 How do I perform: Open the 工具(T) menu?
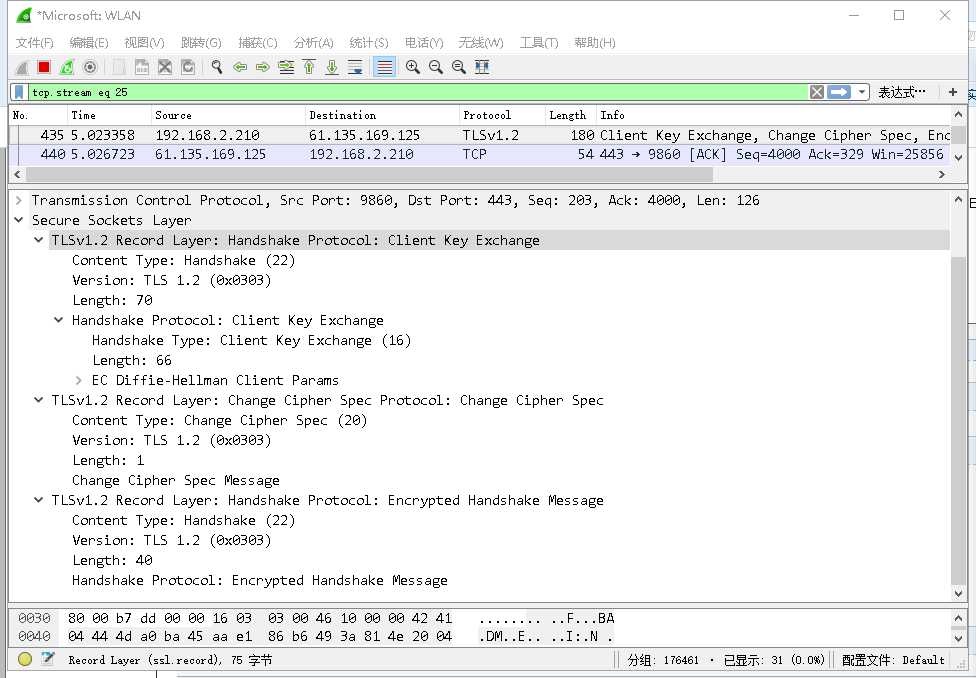(539, 42)
